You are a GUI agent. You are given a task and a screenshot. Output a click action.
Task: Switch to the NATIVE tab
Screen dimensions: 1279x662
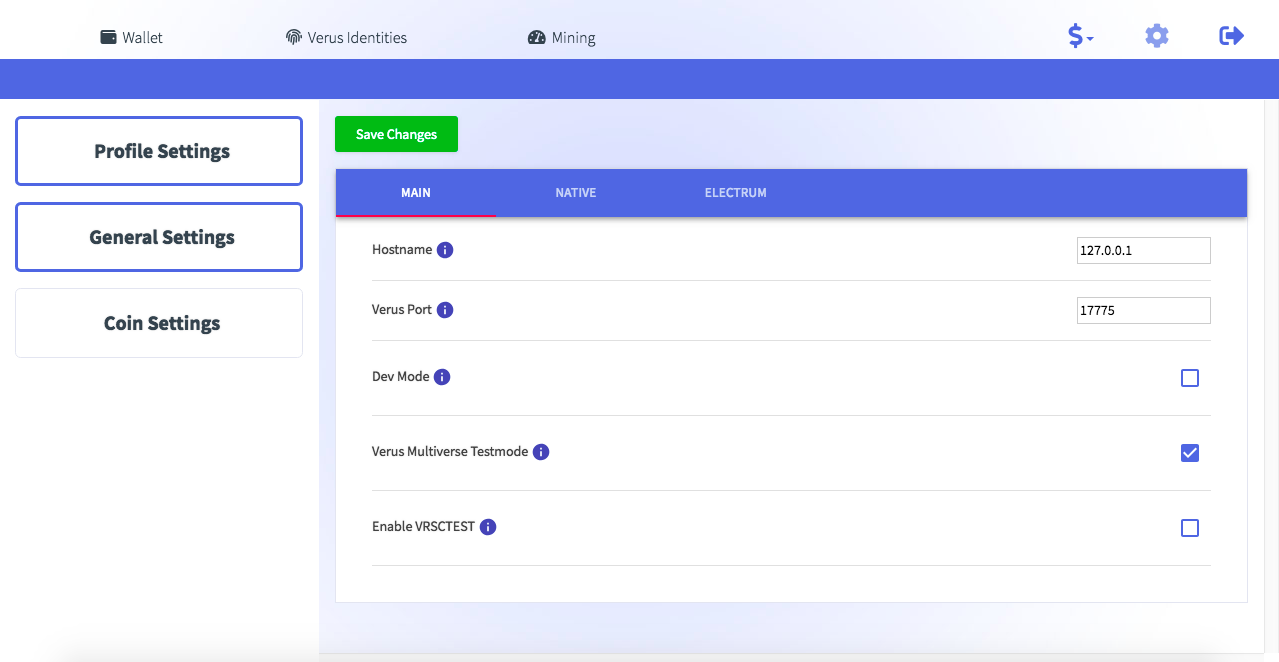pos(576,192)
